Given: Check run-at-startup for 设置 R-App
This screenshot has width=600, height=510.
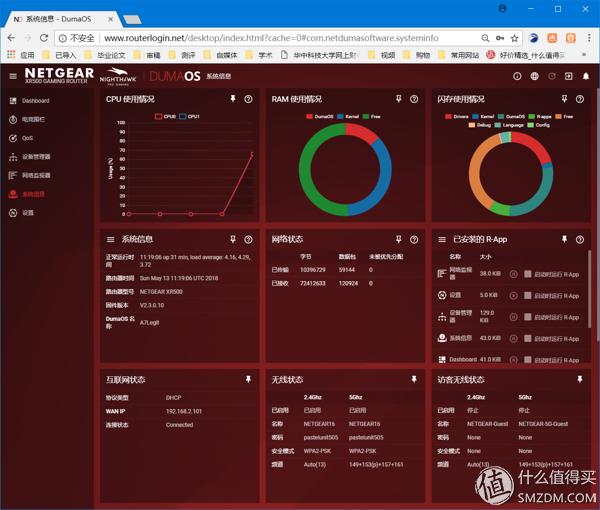Looking at the screenshot, I should 527,295.
